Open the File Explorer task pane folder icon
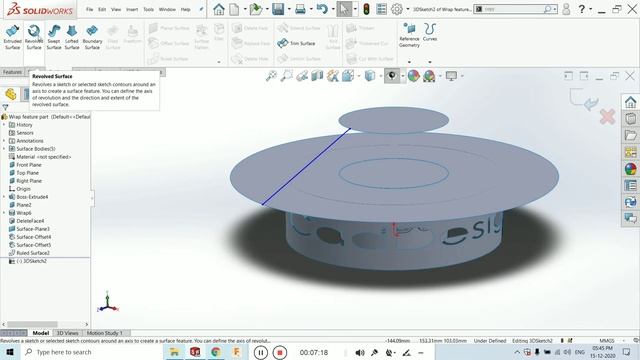The height and width of the screenshot is (360, 640). coord(631,136)
